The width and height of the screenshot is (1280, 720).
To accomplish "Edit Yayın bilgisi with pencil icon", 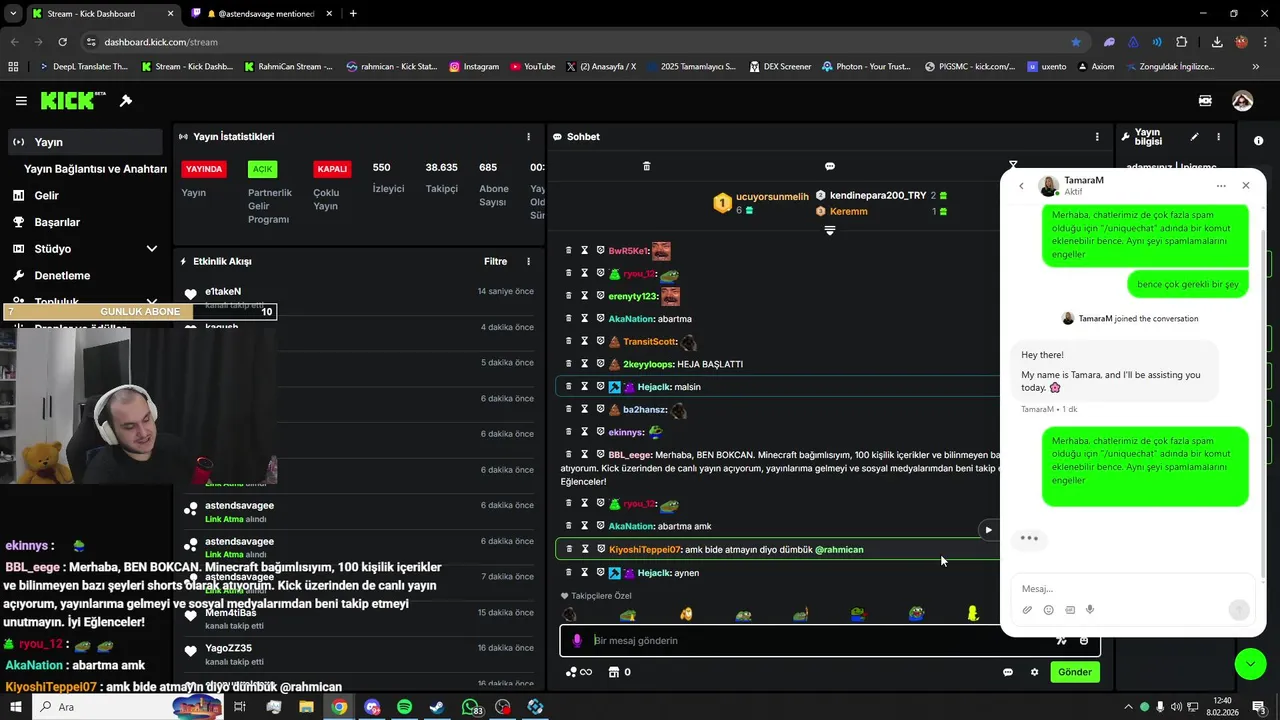I will [x=1194, y=137].
